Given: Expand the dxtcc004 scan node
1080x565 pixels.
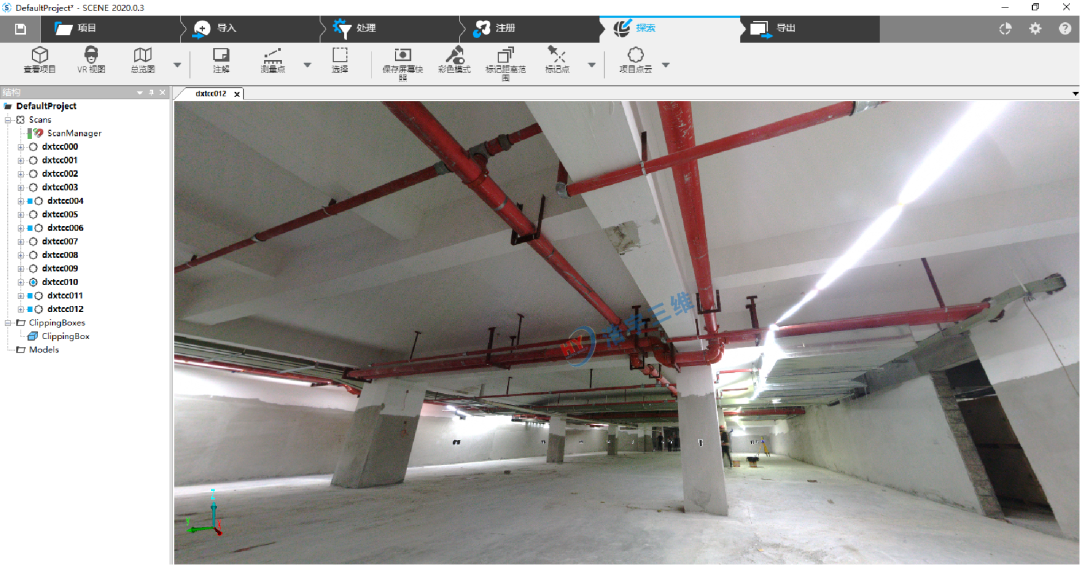Looking at the screenshot, I should (x=21, y=201).
